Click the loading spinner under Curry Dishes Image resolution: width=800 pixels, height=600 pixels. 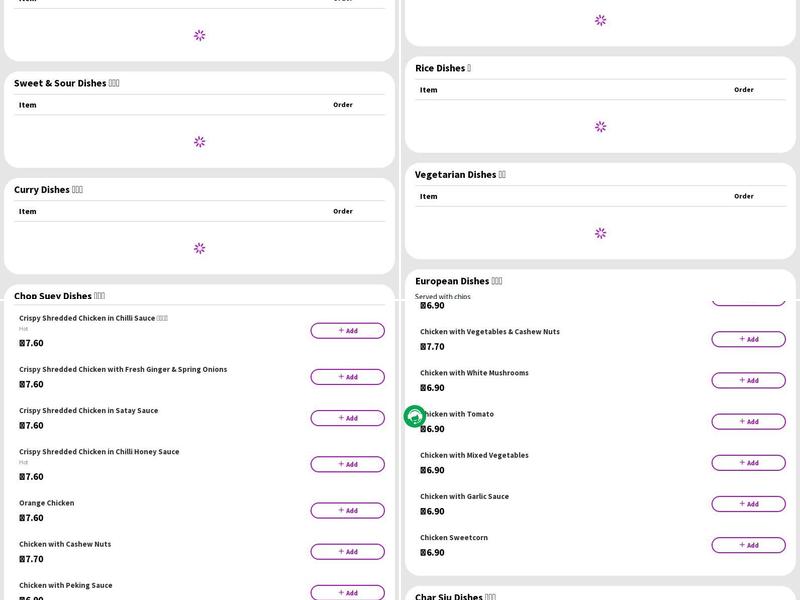[x=199, y=248]
